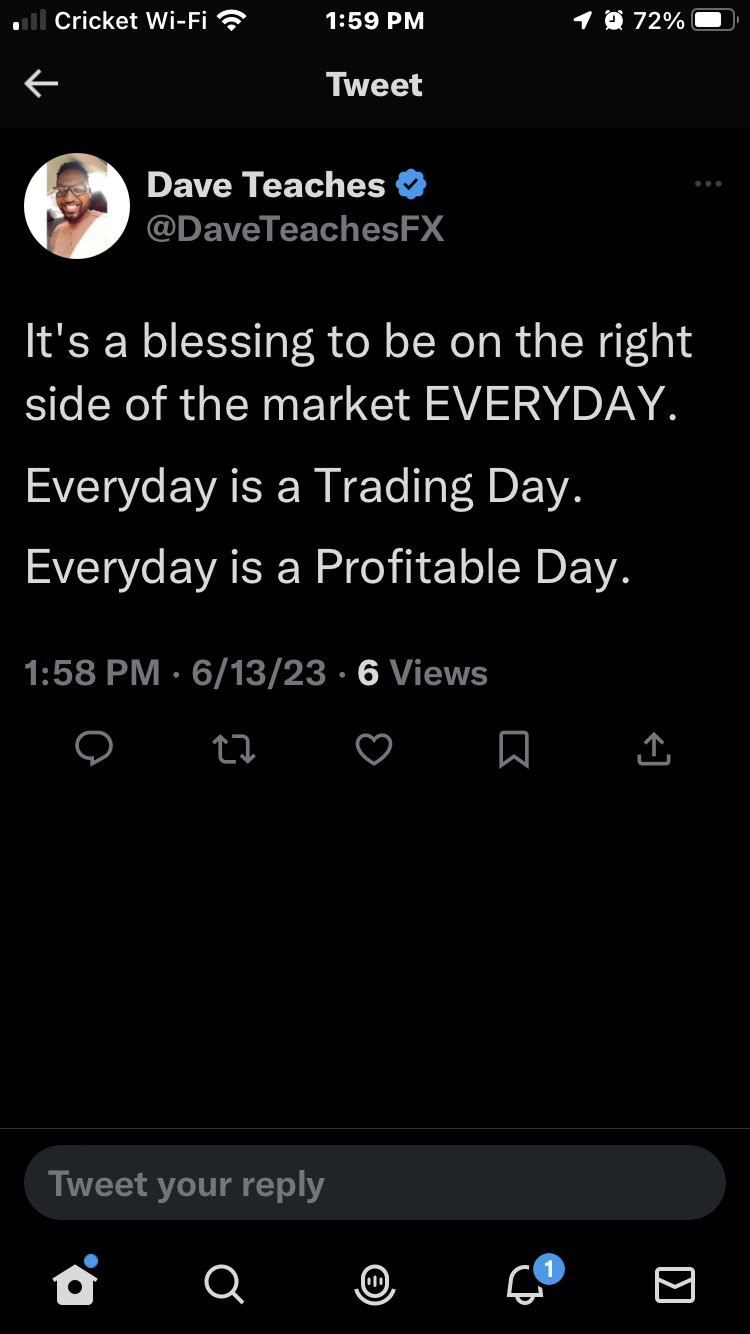Tap the back arrow icon
Image resolution: width=750 pixels, height=1334 pixels.
(x=41, y=85)
